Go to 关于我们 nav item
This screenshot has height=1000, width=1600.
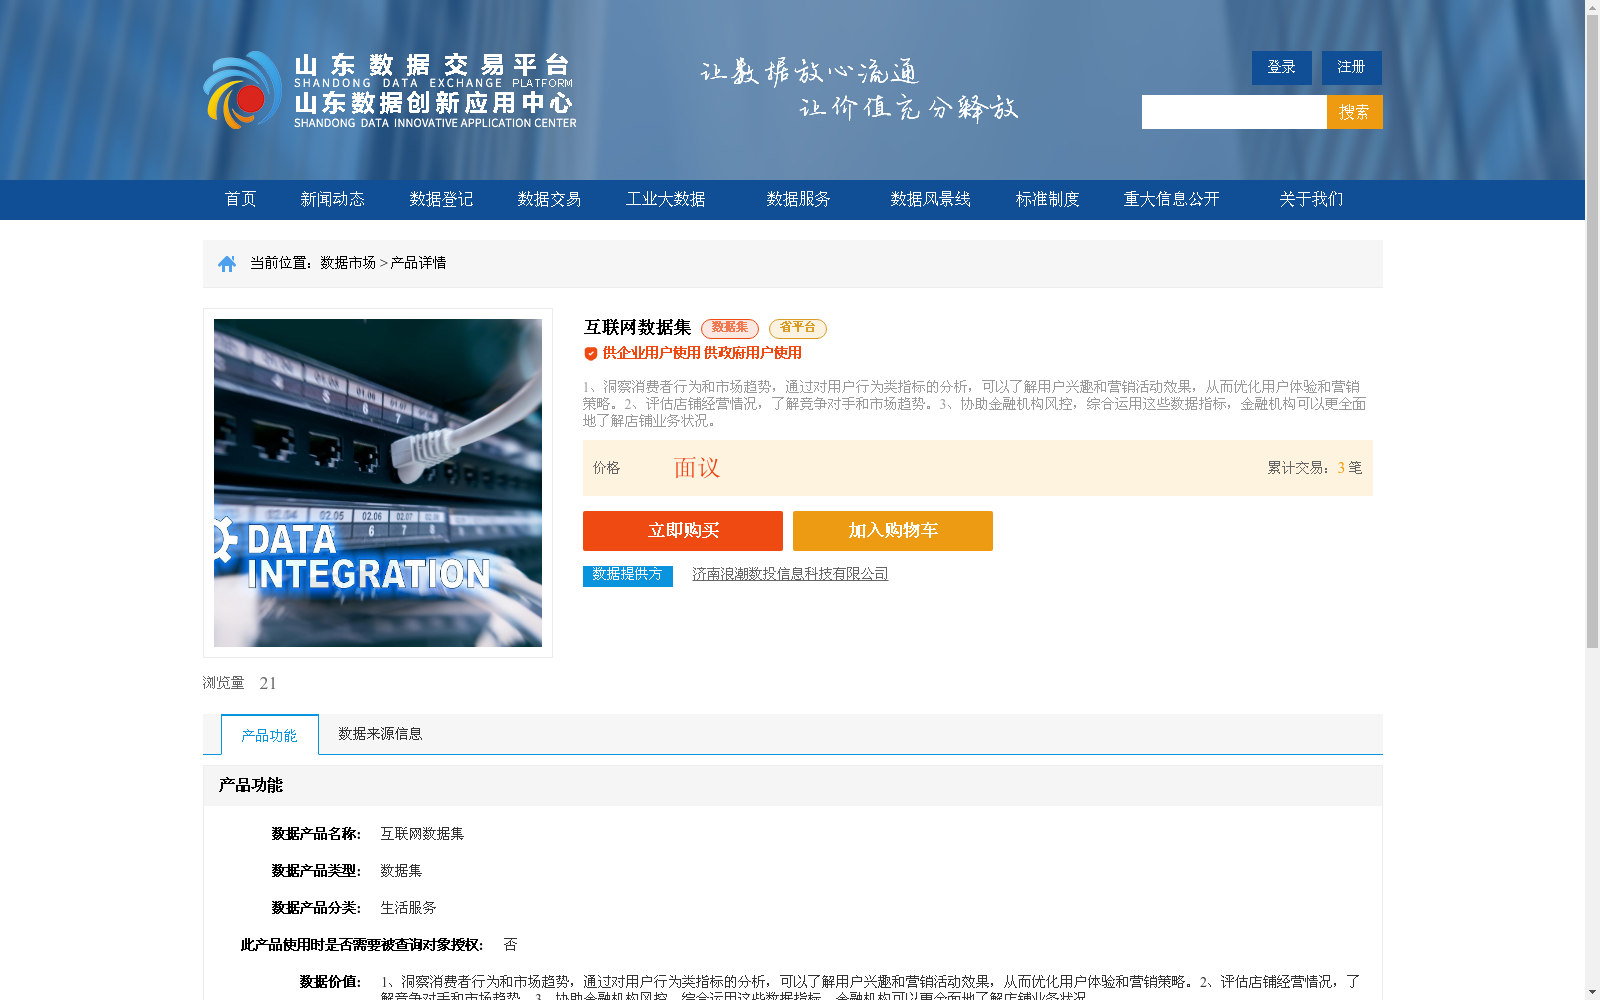[x=1312, y=199]
